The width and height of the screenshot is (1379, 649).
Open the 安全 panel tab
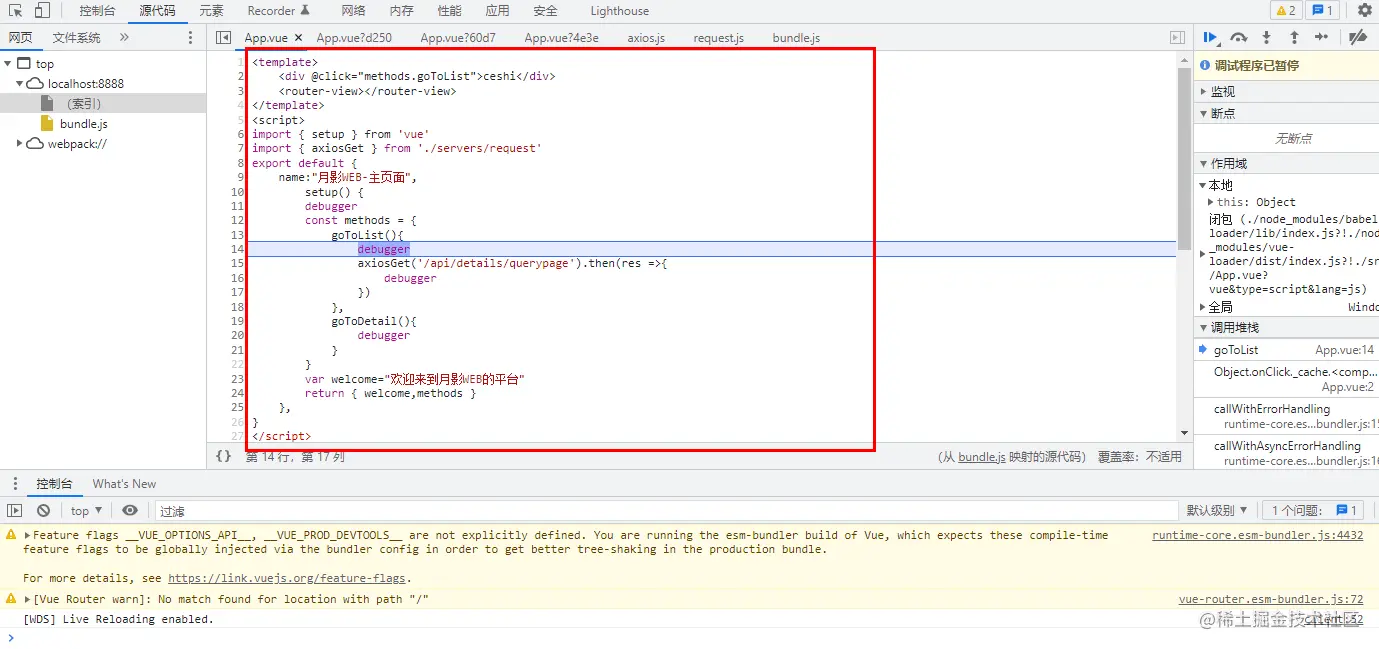pyautogui.click(x=545, y=11)
